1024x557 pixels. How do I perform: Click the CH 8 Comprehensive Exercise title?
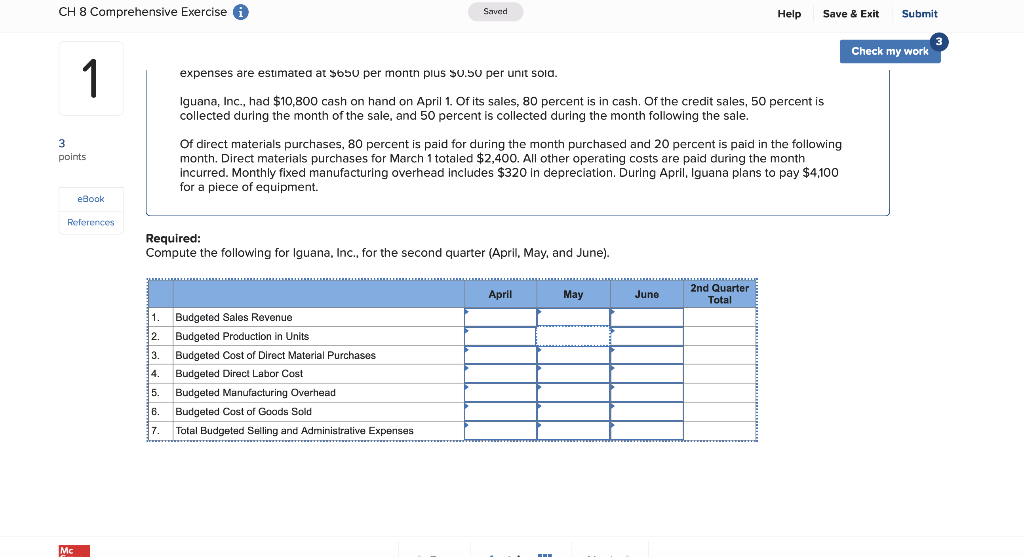point(143,12)
